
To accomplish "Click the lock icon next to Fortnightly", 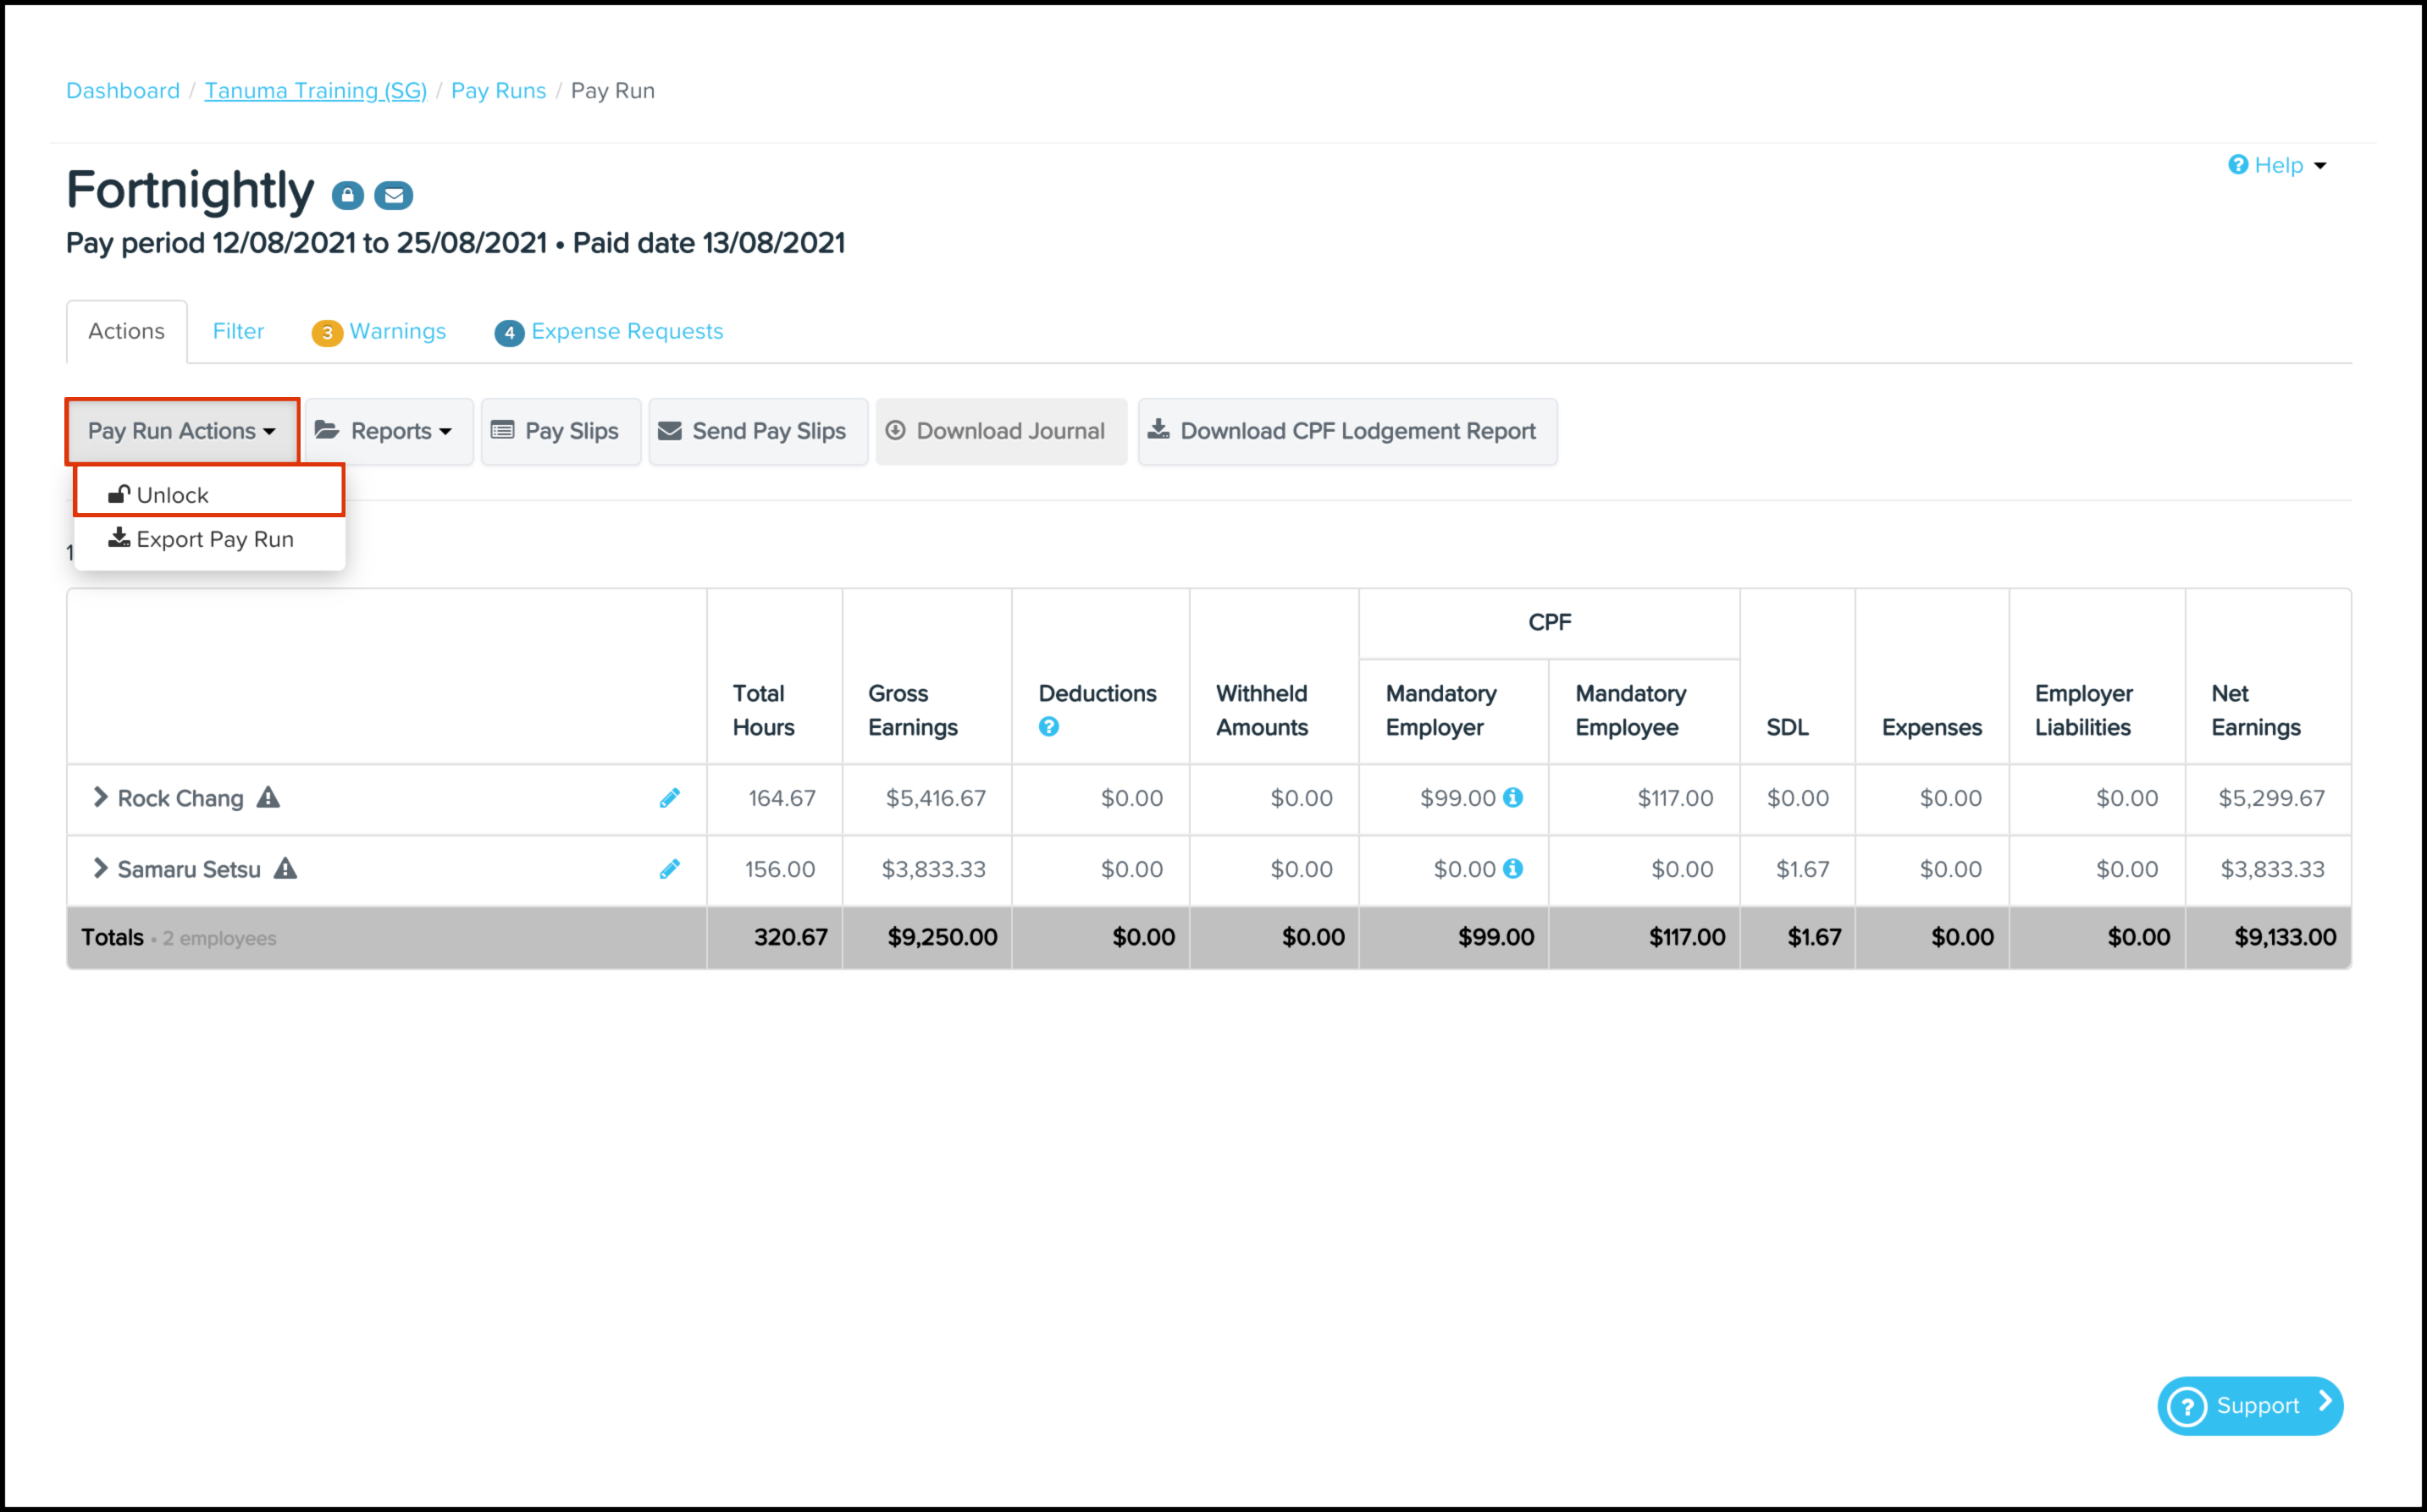I will point(347,195).
